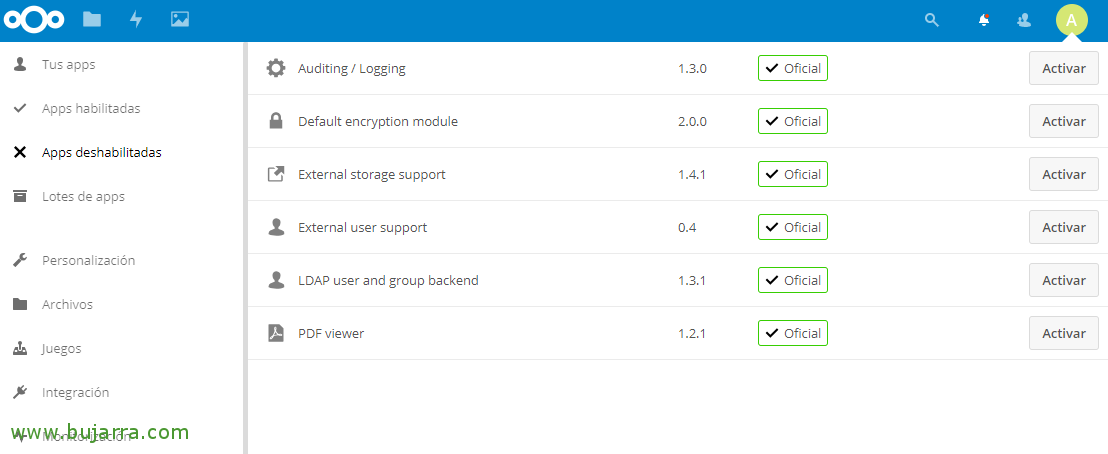Activate the Auditing / Logging app

(1063, 68)
